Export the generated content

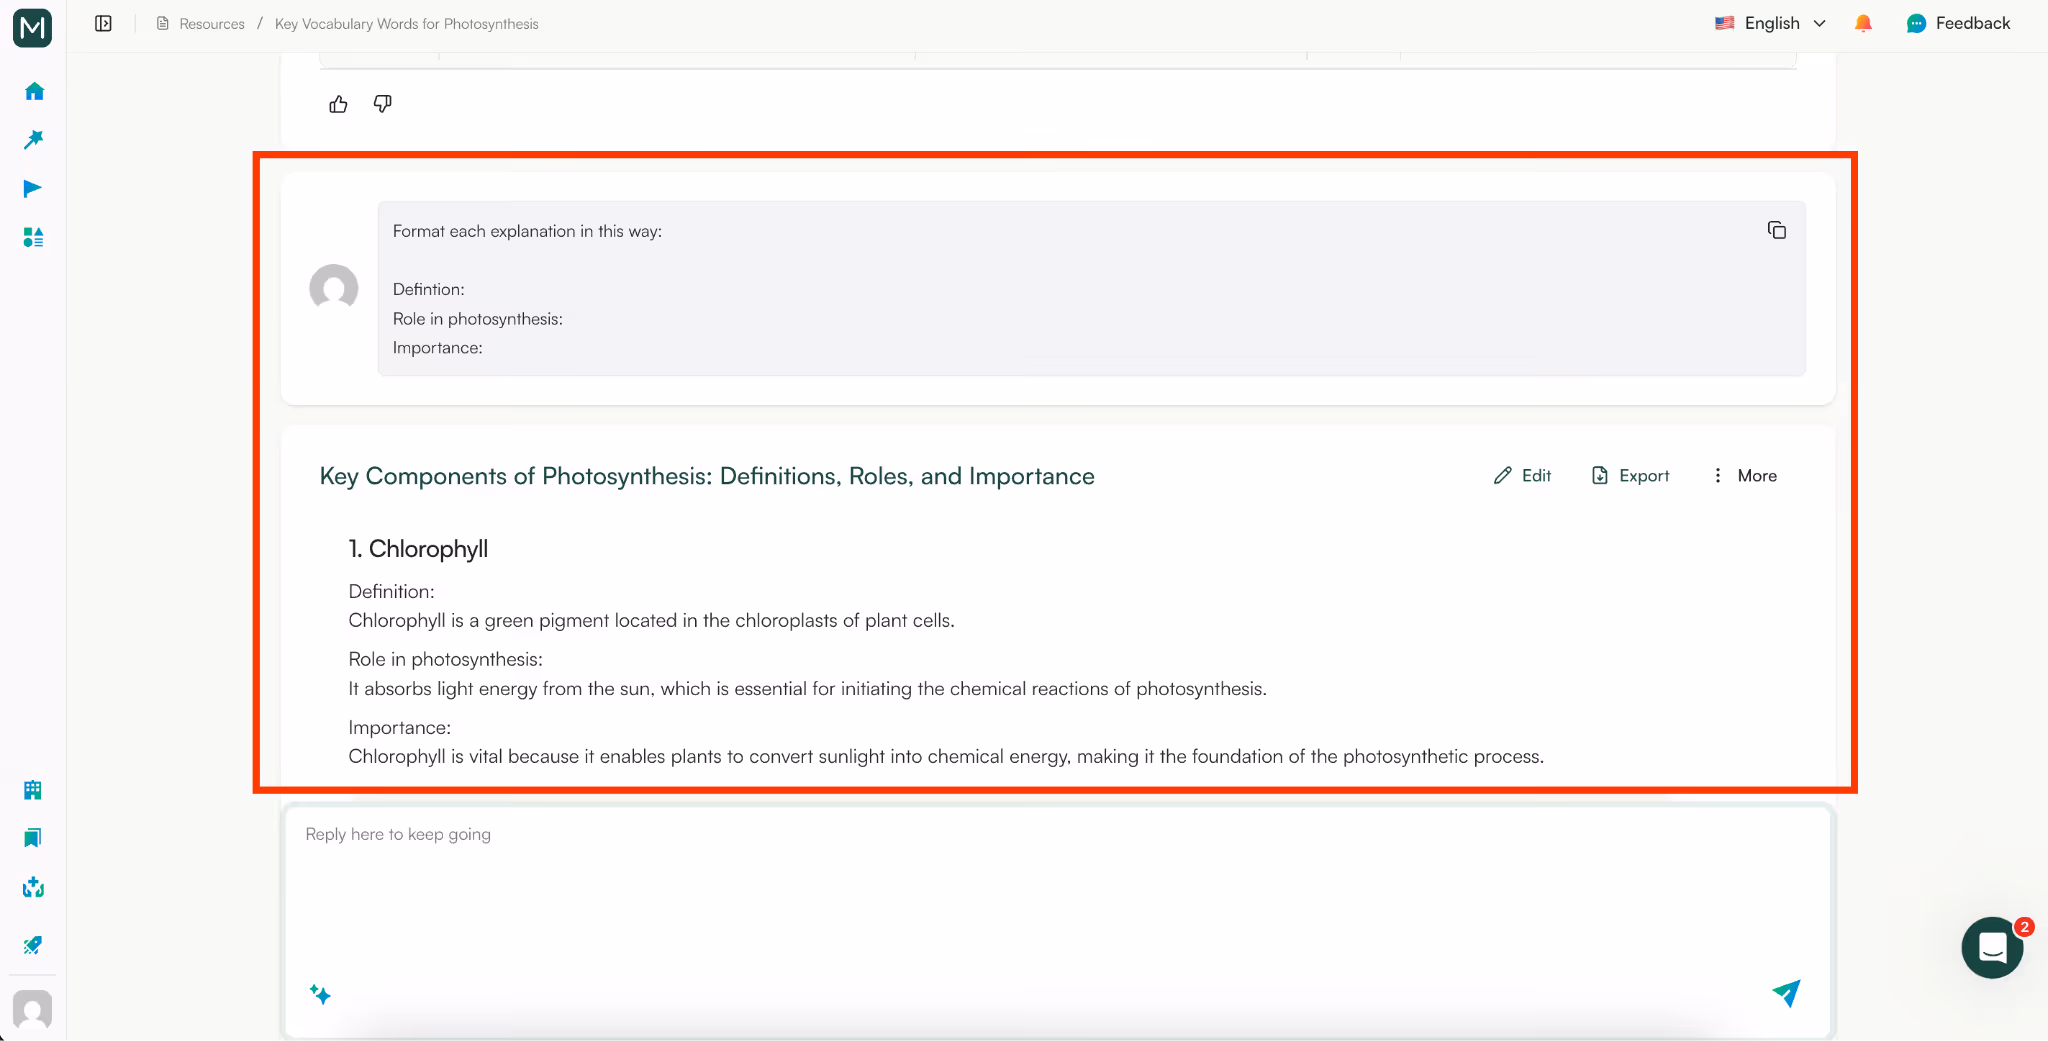[1630, 476]
